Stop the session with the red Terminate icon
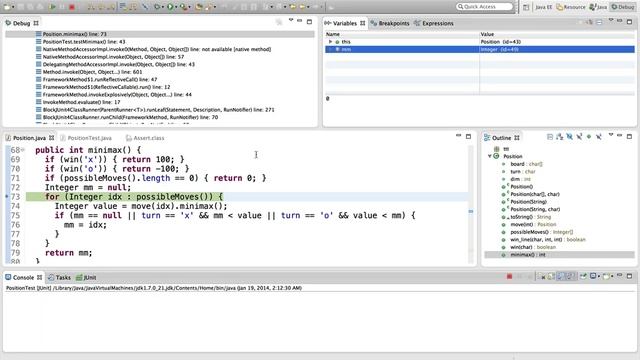This screenshot has height=360, width=640. [71, 7]
